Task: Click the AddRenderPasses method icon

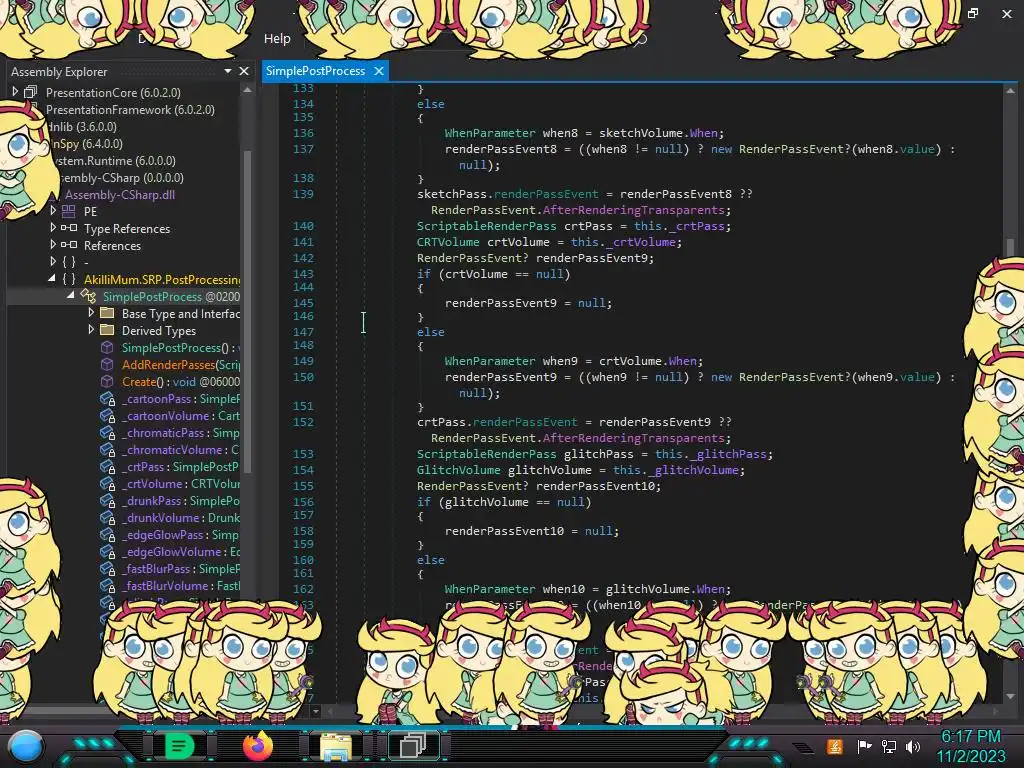Action: 107,364
